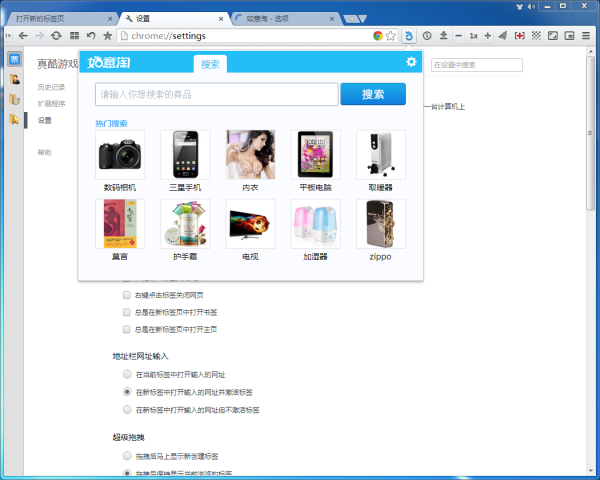Check 总是在新标签页中打开主页 option
600x480 pixels.
point(127,329)
